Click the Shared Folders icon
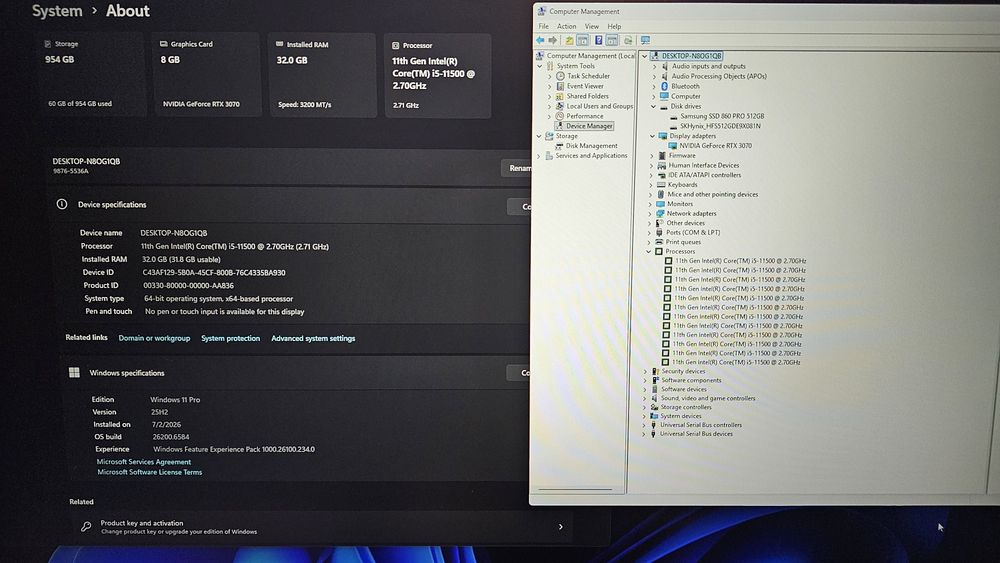 coord(560,96)
